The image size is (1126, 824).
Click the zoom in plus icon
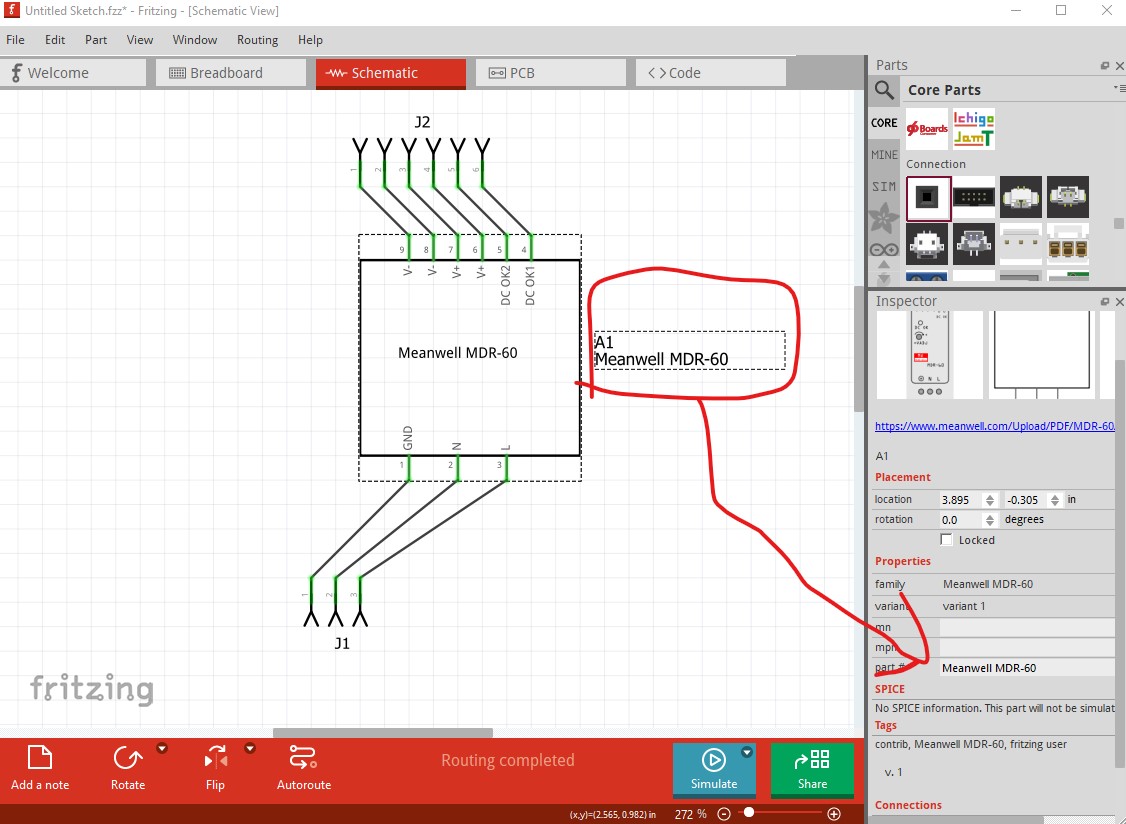(834, 814)
